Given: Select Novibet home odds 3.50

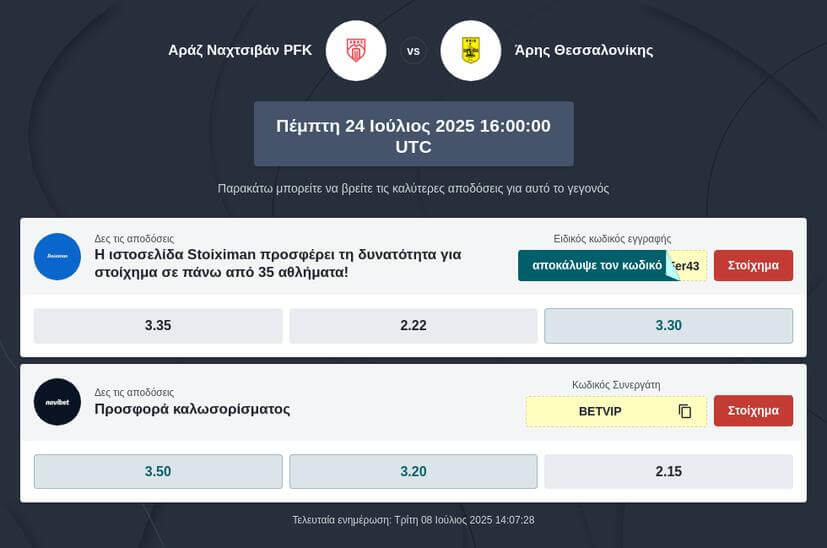Looking at the screenshot, I should [158, 472].
